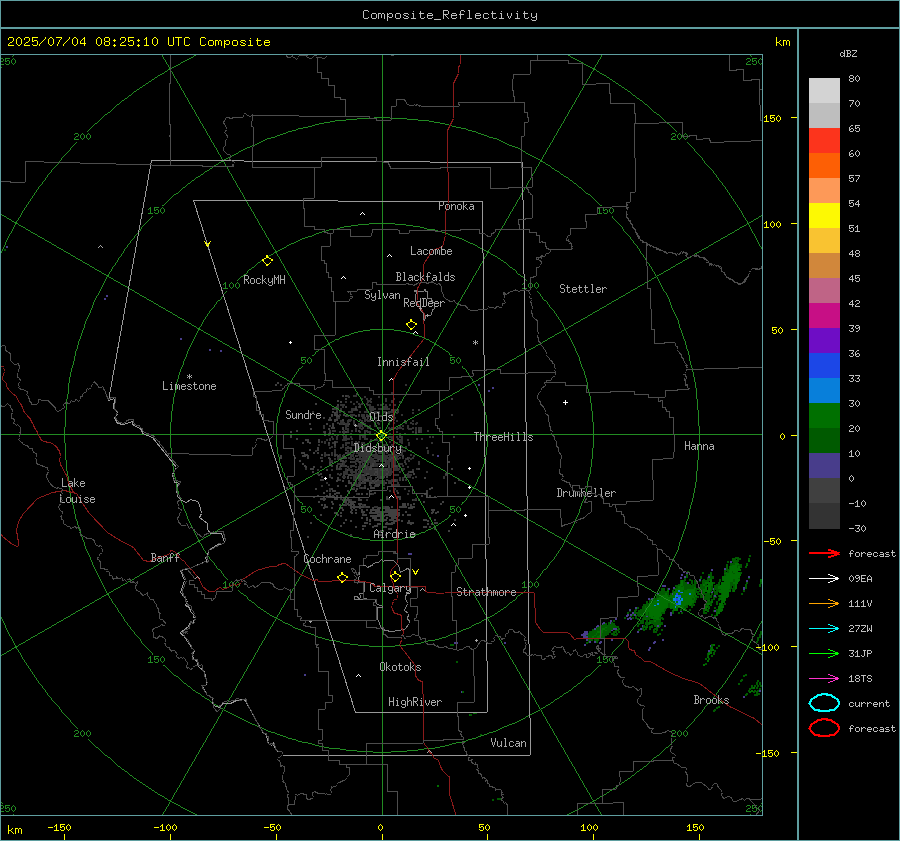
Task: Click the Blackfalds city label
Action: (x=425, y=277)
